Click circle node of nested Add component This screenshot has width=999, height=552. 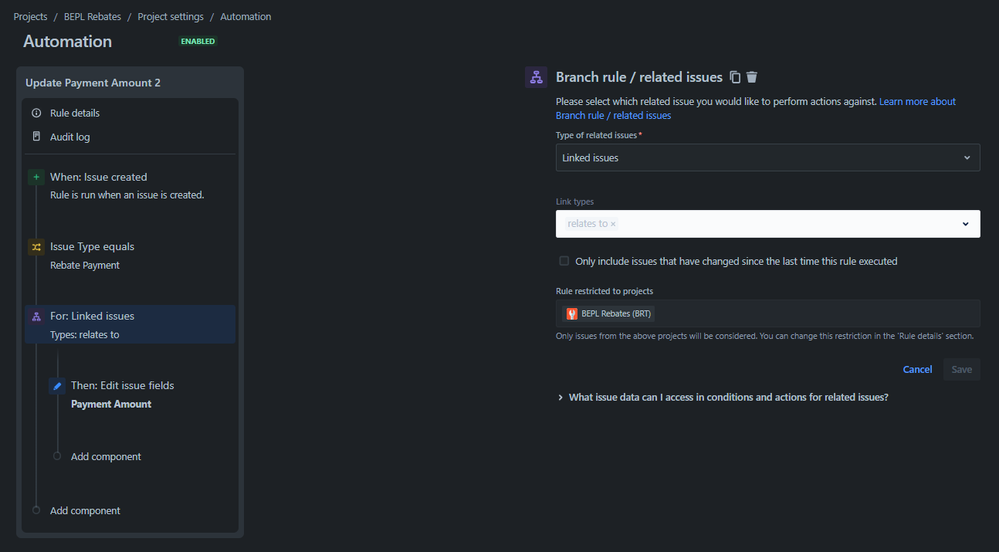tap(57, 456)
